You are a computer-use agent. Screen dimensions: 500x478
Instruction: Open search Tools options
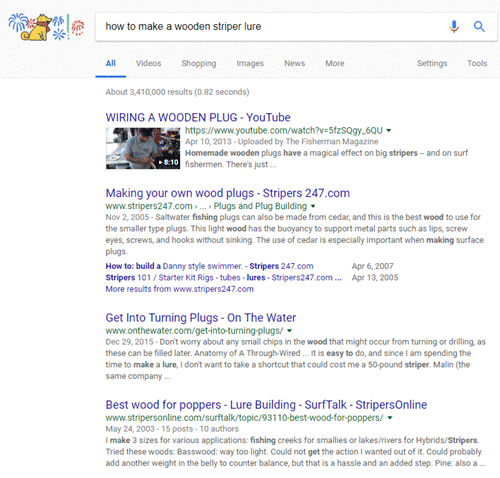pyautogui.click(x=477, y=63)
